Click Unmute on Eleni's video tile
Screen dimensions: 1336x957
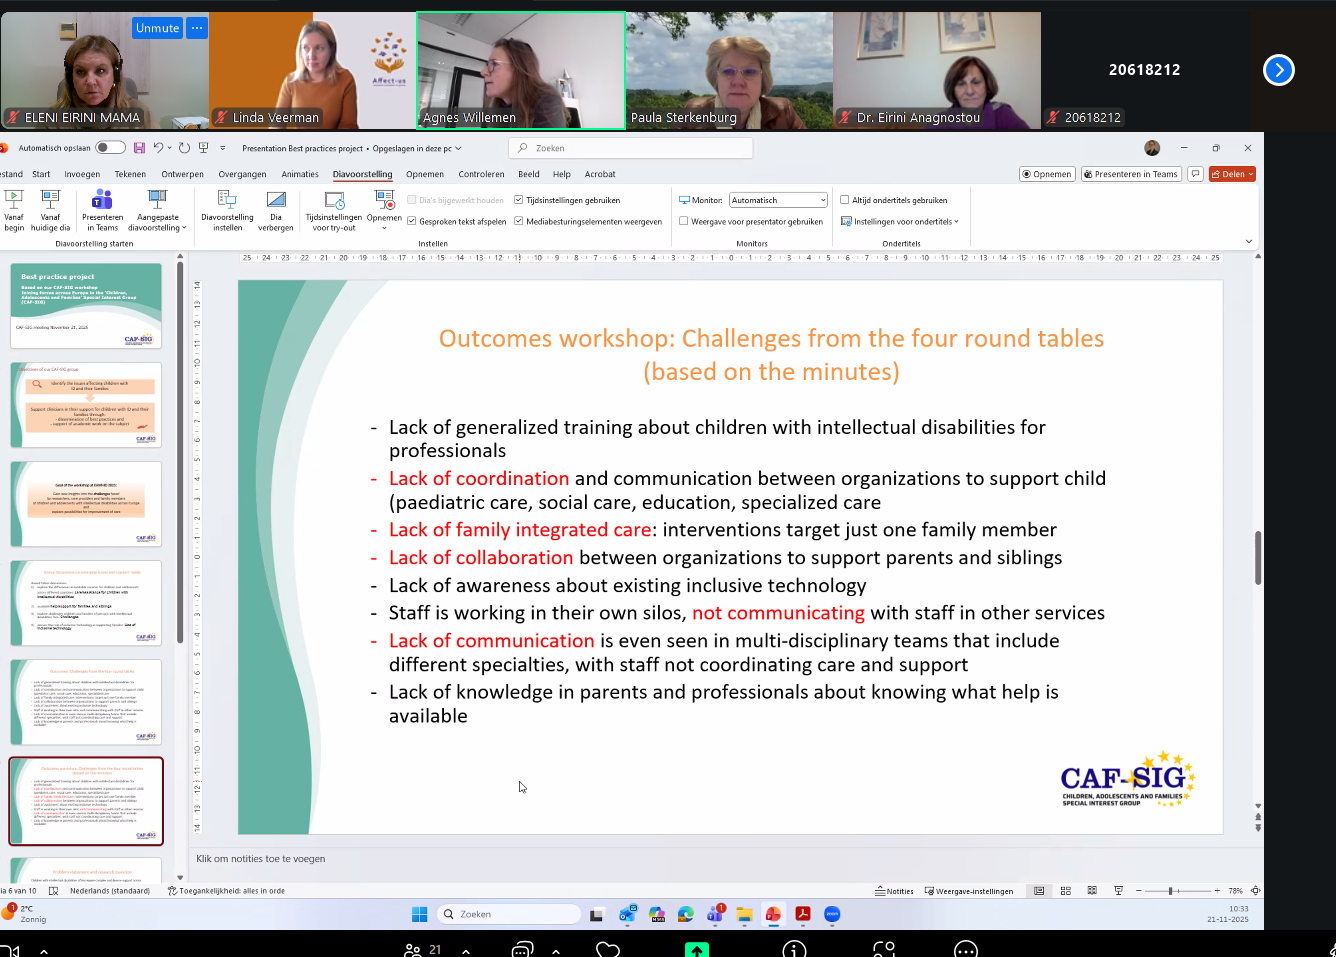click(157, 28)
